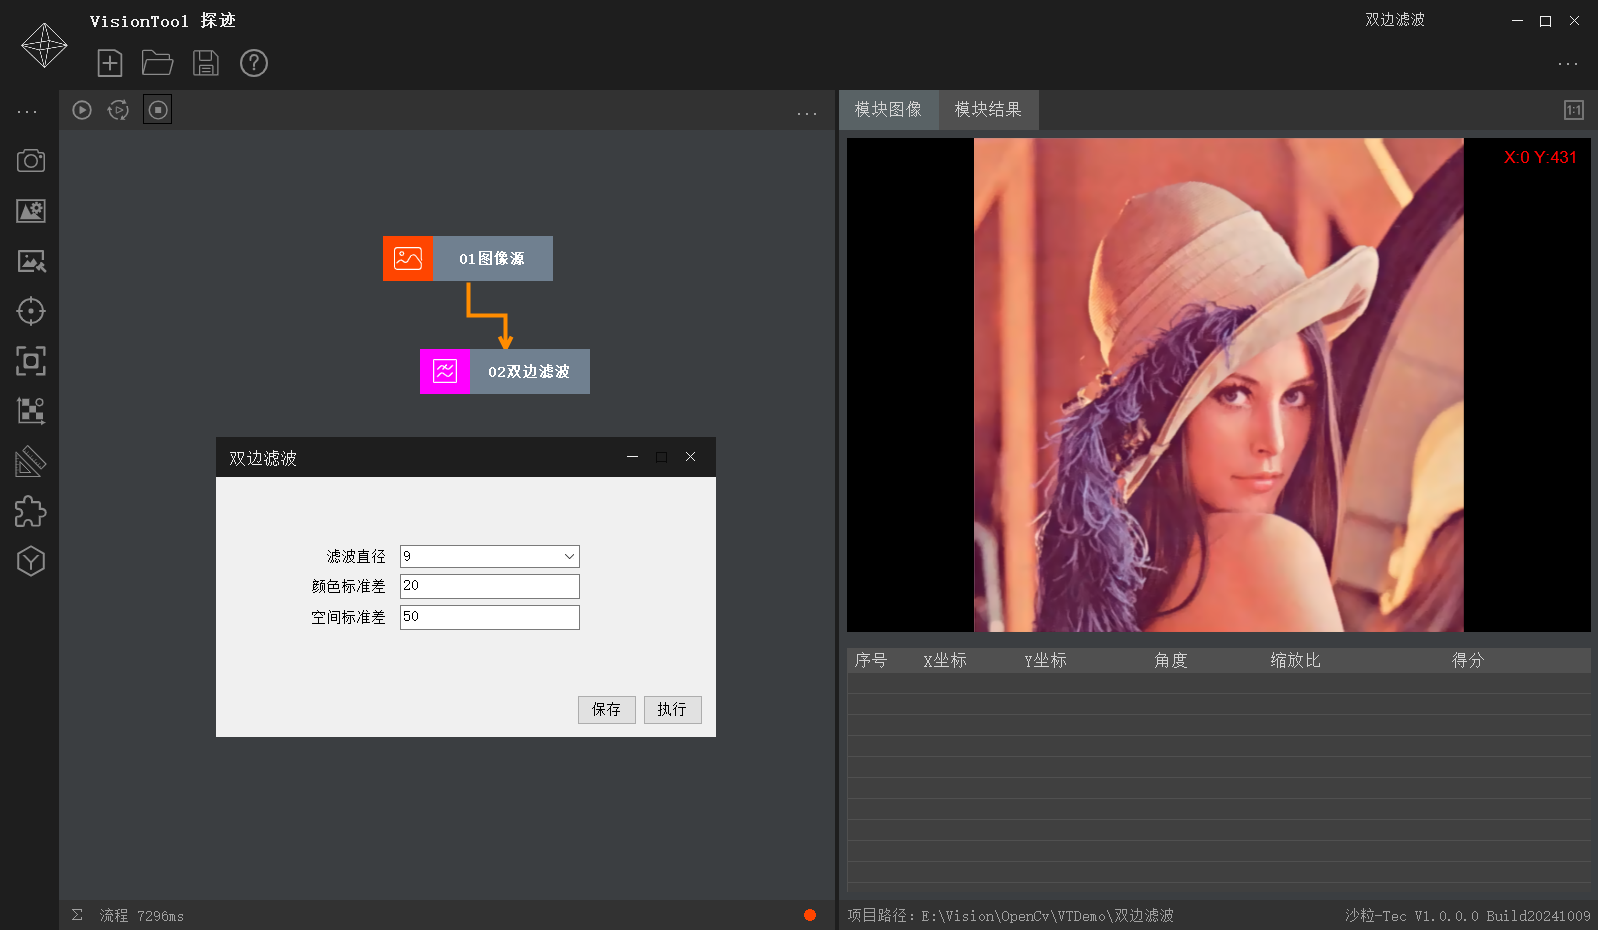Screen dimensions: 1598x930
Task: Open an existing project folder
Action: tap(158, 63)
